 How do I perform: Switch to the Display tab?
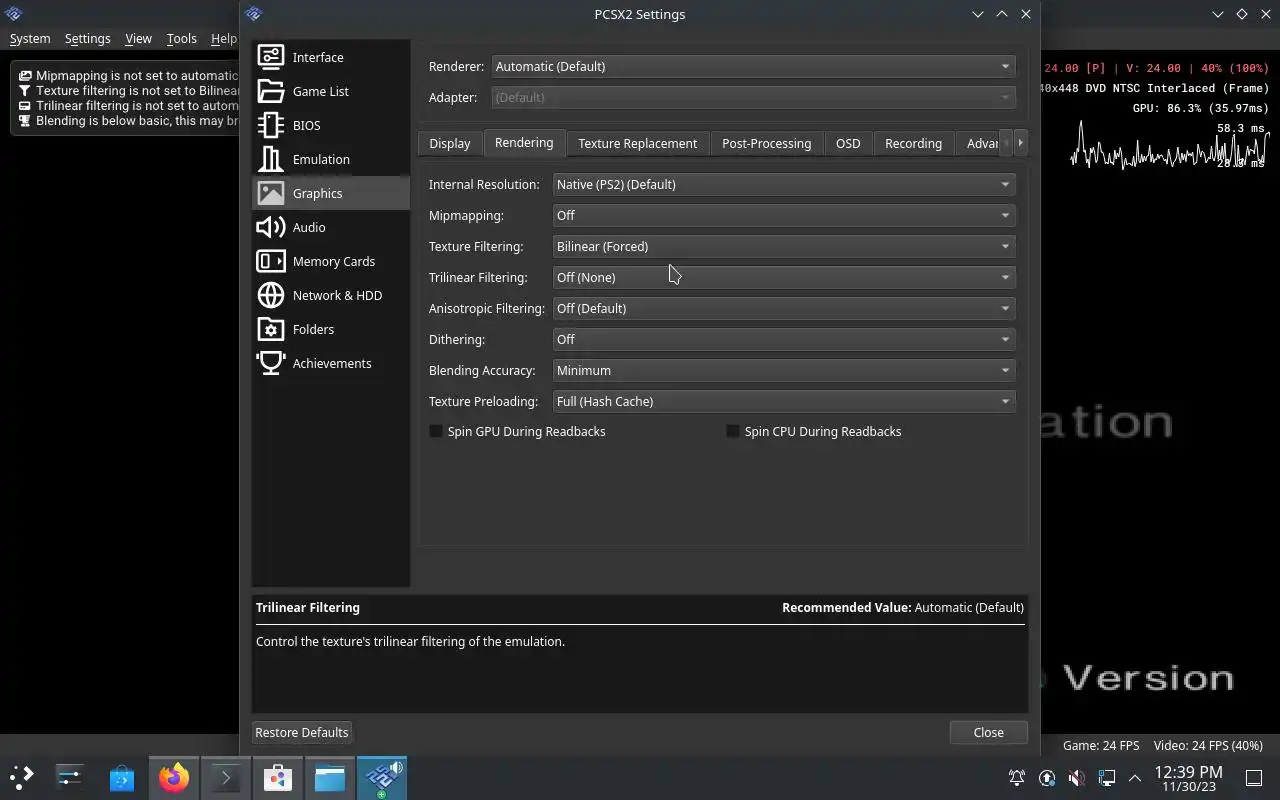450,143
